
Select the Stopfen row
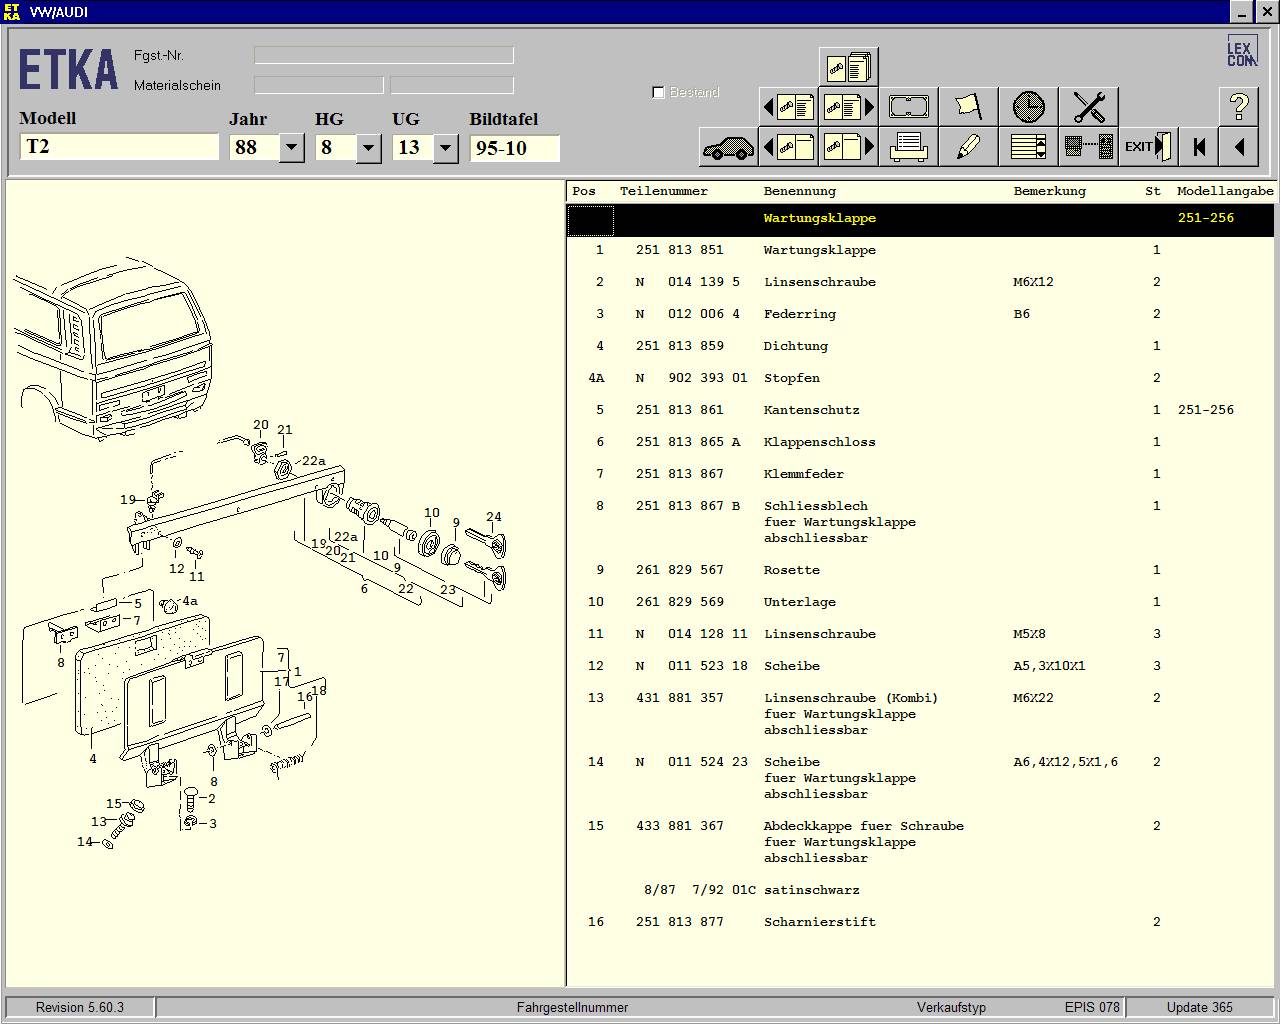(x=921, y=378)
